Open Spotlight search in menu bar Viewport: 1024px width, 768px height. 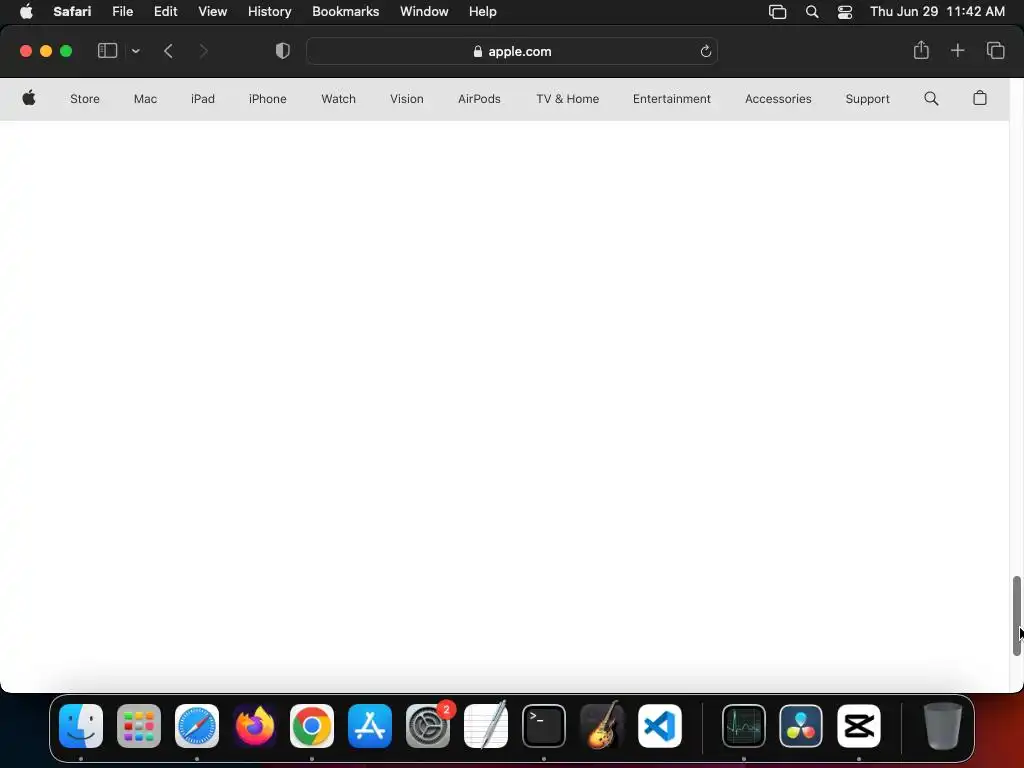click(812, 12)
